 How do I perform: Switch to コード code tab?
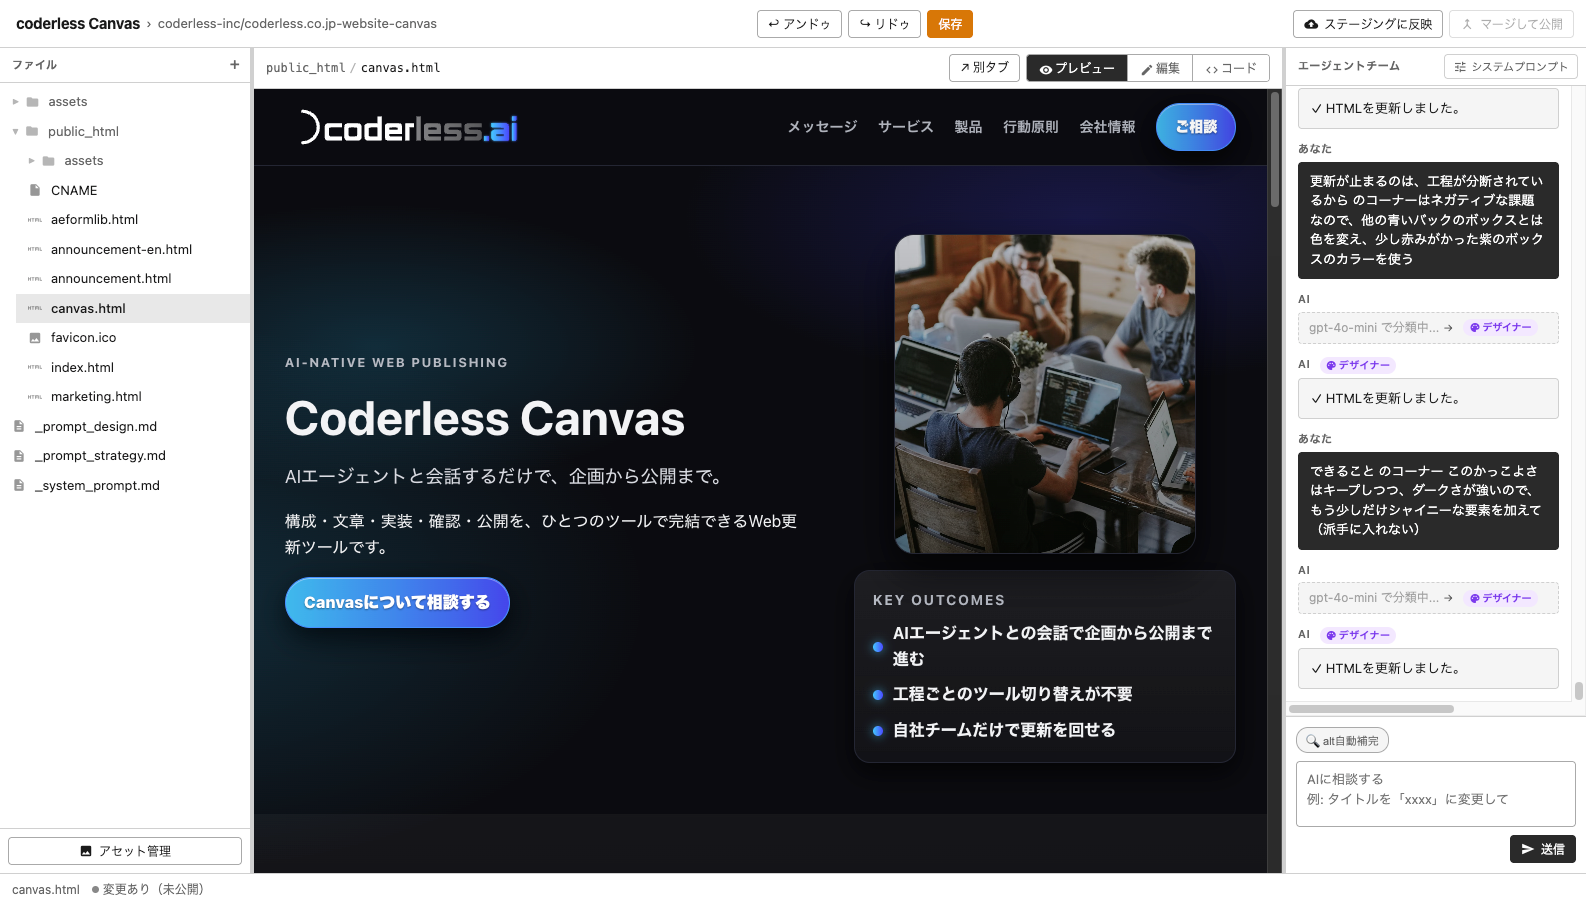coord(1231,68)
